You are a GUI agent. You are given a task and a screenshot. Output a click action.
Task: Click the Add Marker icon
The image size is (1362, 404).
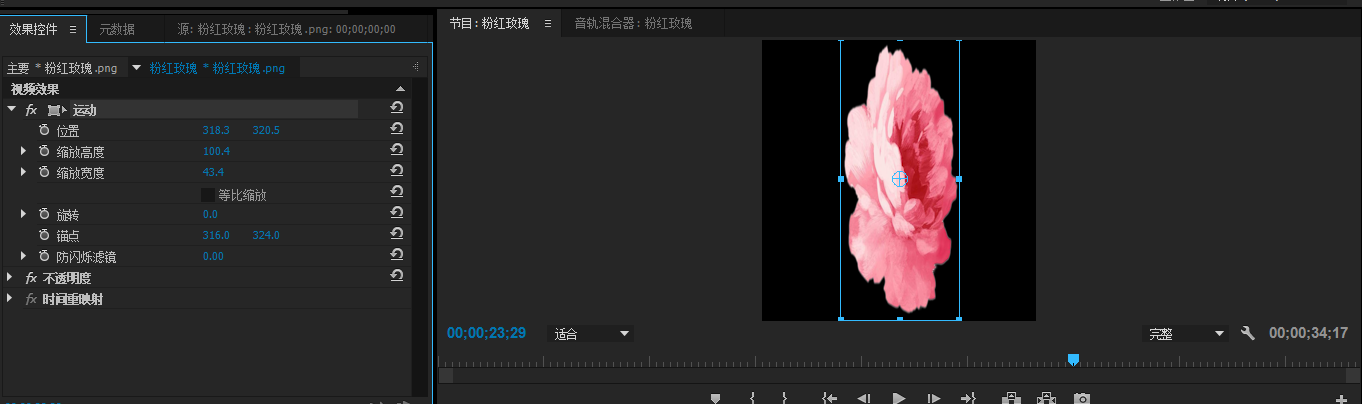tap(715, 398)
